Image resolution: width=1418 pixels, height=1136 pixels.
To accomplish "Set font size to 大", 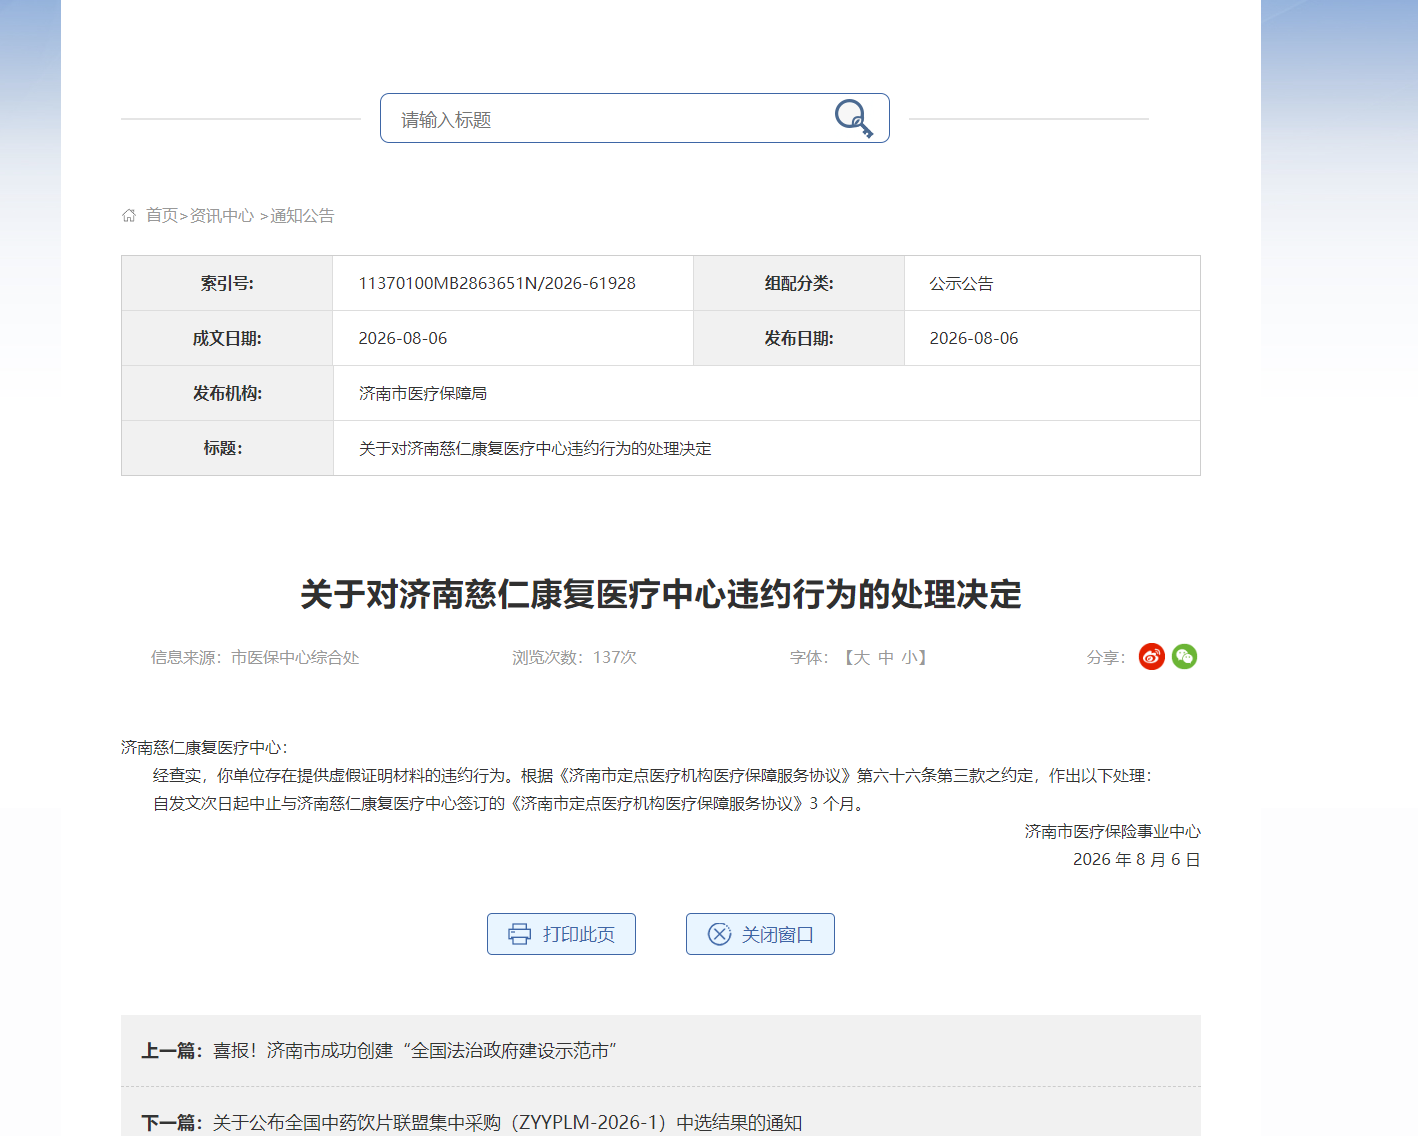I will 862,657.
